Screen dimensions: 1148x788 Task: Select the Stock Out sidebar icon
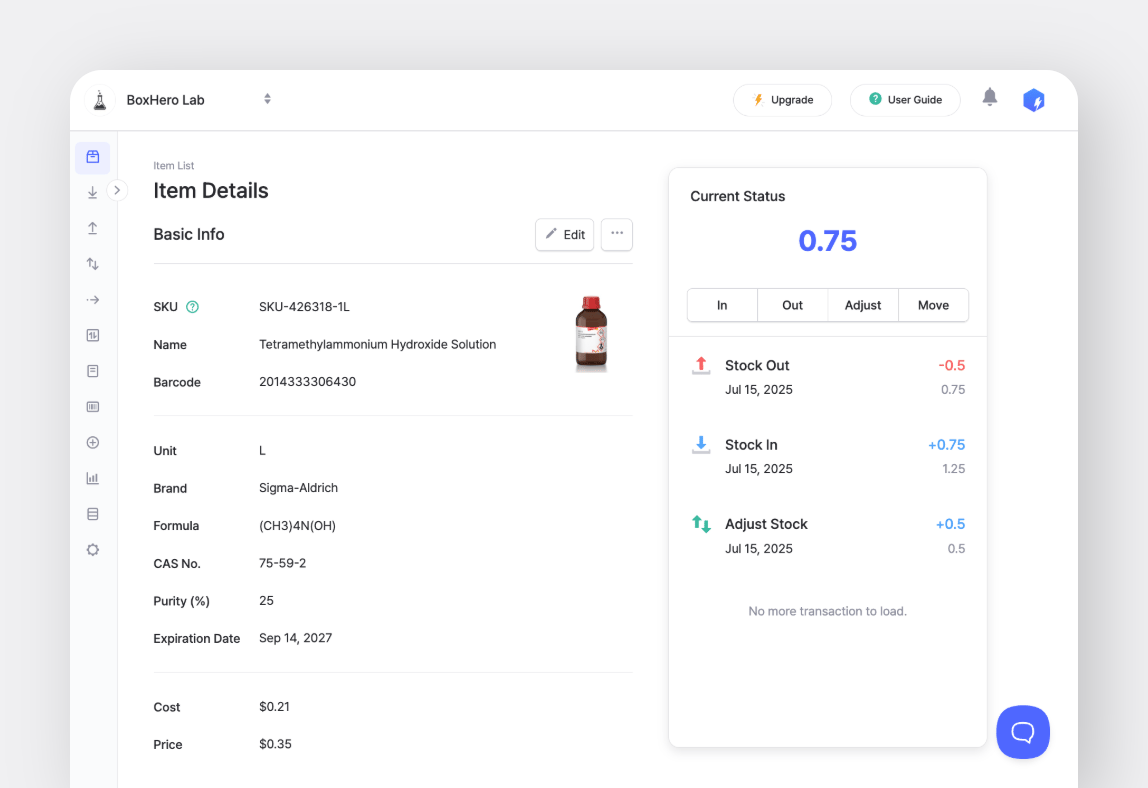(x=92, y=227)
